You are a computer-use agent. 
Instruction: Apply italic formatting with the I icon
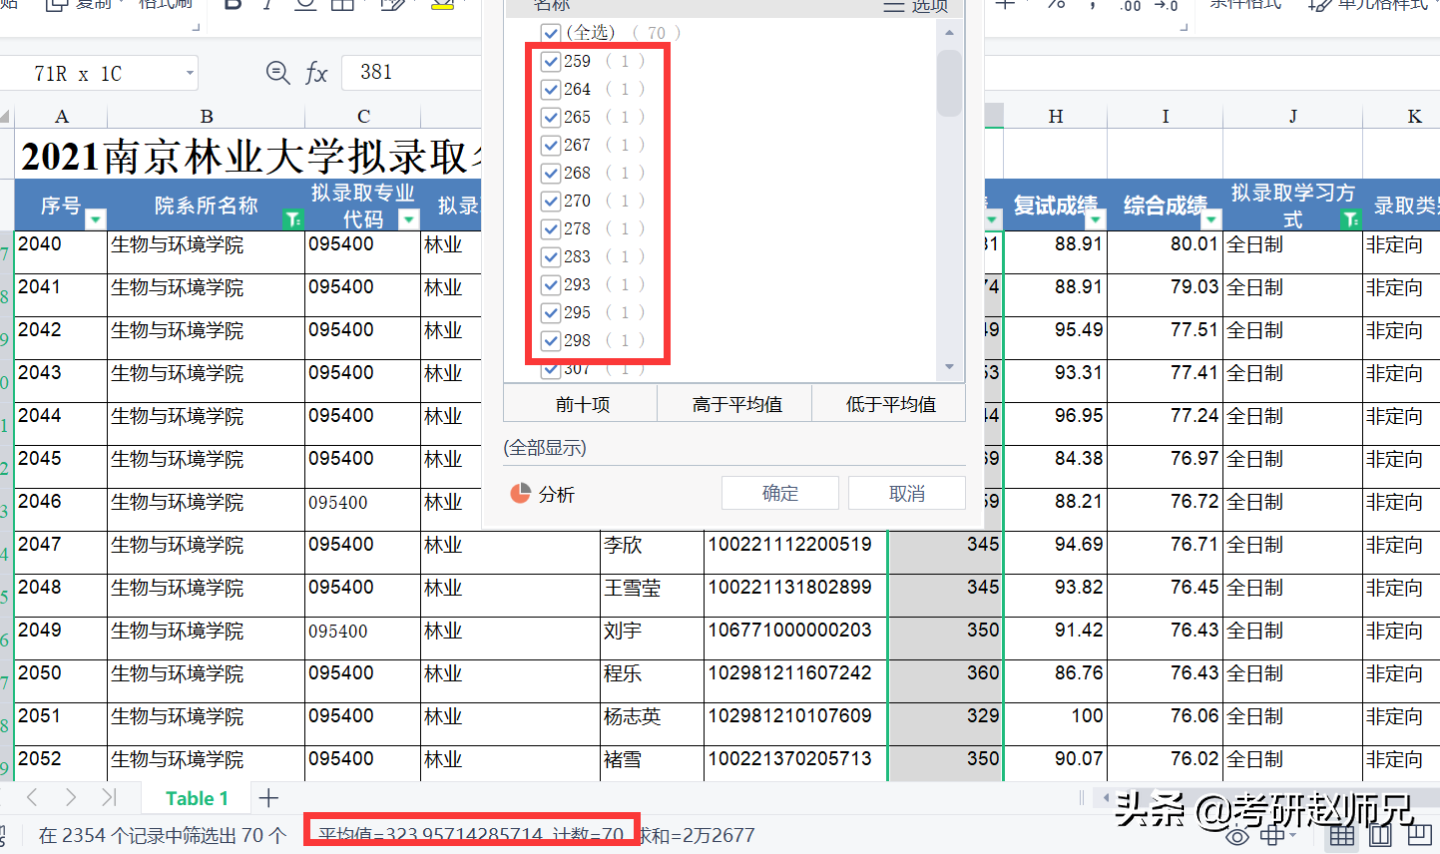pyautogui.click(x=267, y=6)
